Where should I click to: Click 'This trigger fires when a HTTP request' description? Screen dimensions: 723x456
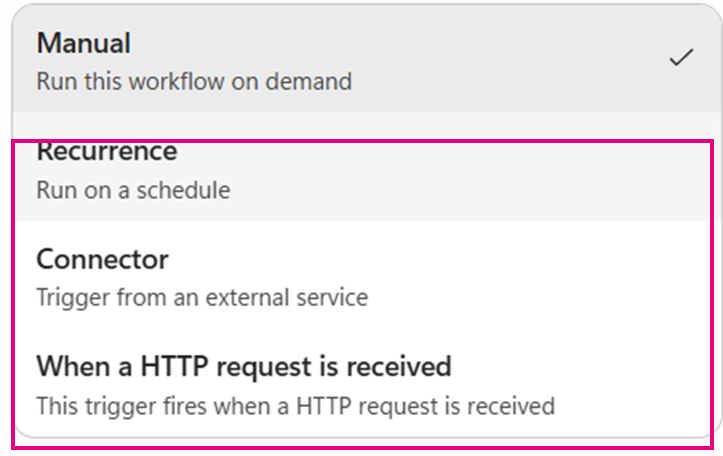[296, 406]
